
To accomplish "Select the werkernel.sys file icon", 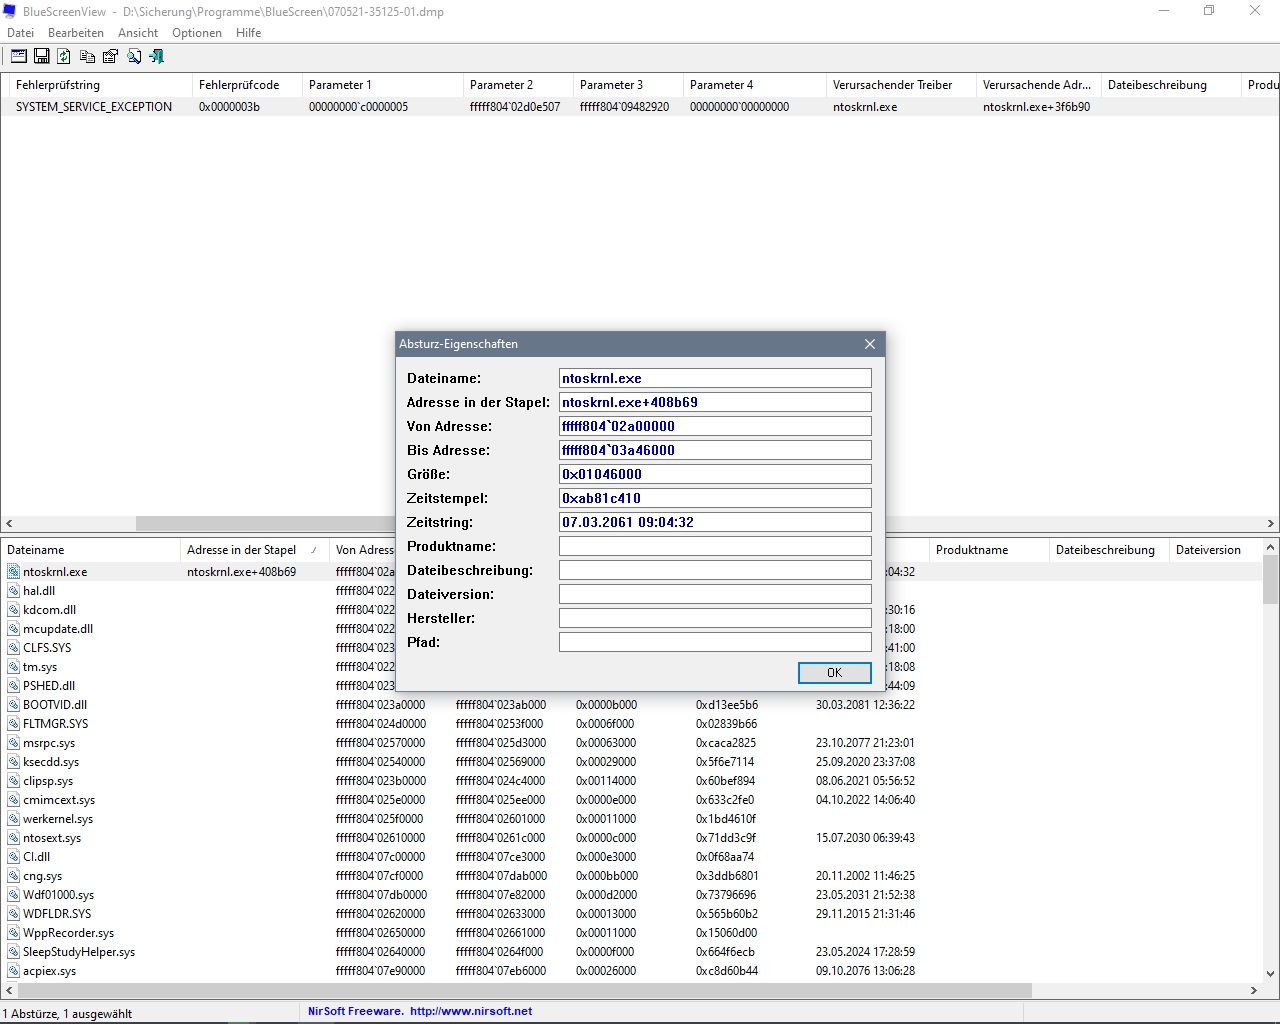I will (x=14, y=819).
